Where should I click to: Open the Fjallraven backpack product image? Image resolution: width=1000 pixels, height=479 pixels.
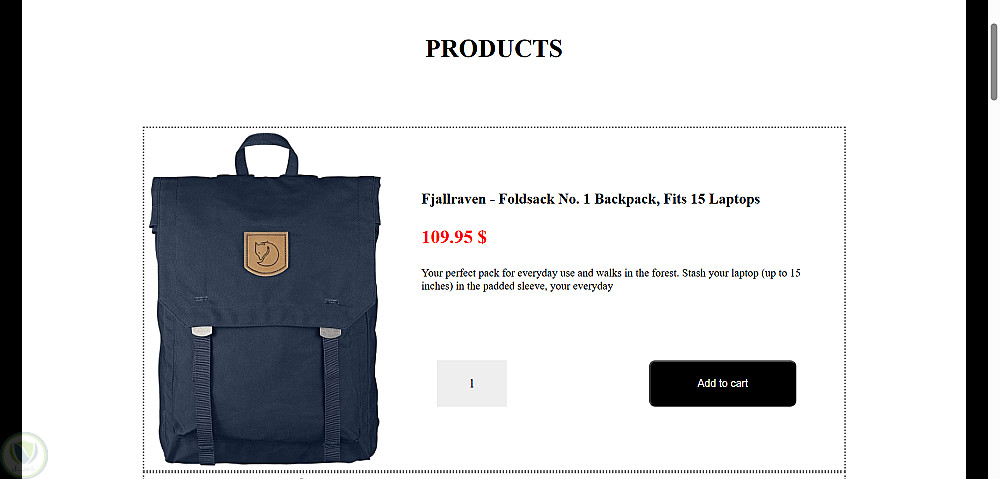(265, 298)
